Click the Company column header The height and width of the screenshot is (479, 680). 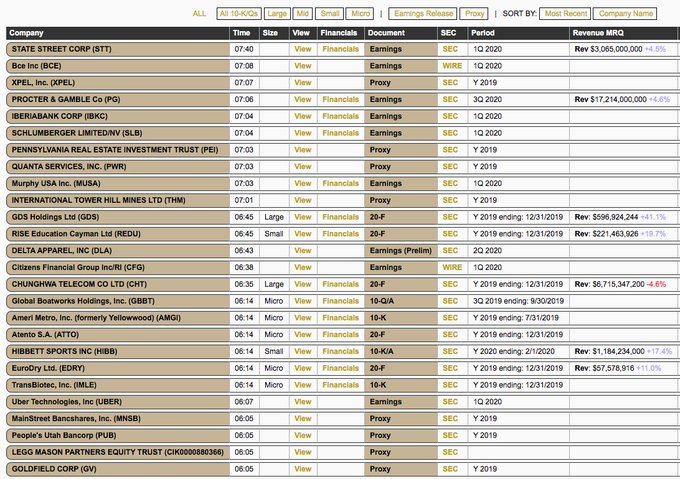pyautogui.click(x=118, y=33)
